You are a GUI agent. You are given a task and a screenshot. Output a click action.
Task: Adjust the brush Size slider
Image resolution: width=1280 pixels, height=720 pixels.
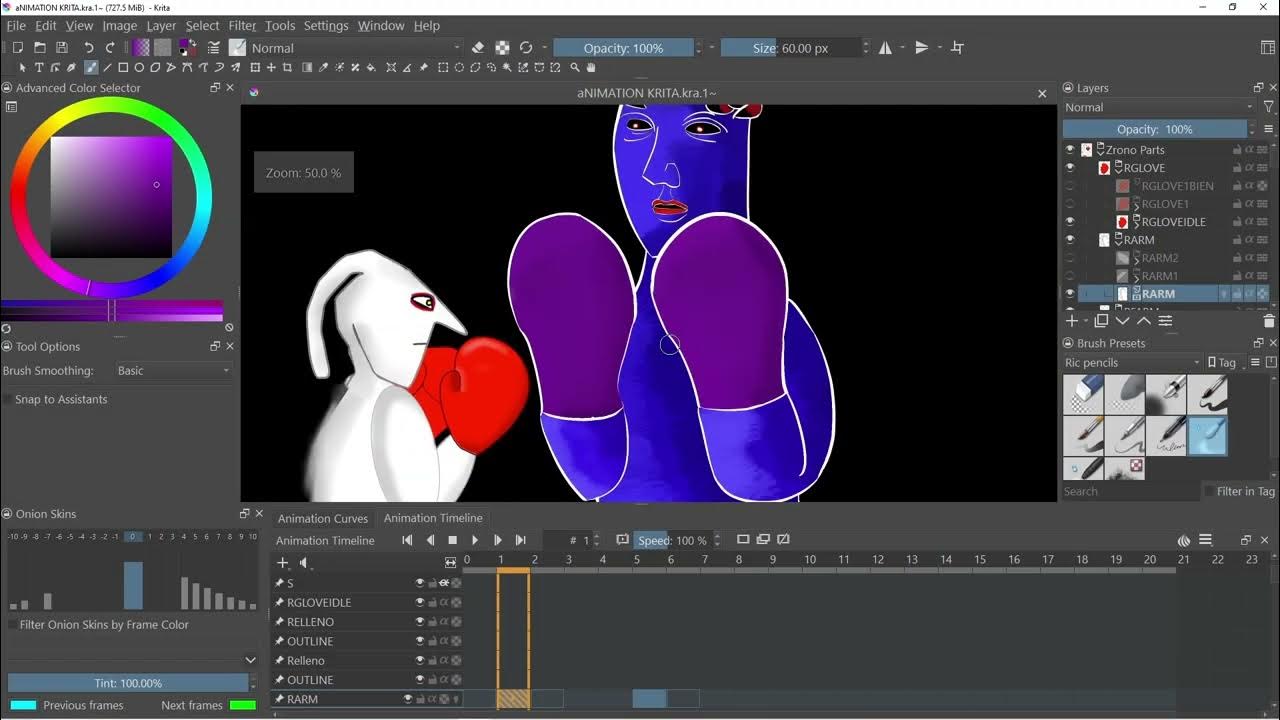coord(790,48)
